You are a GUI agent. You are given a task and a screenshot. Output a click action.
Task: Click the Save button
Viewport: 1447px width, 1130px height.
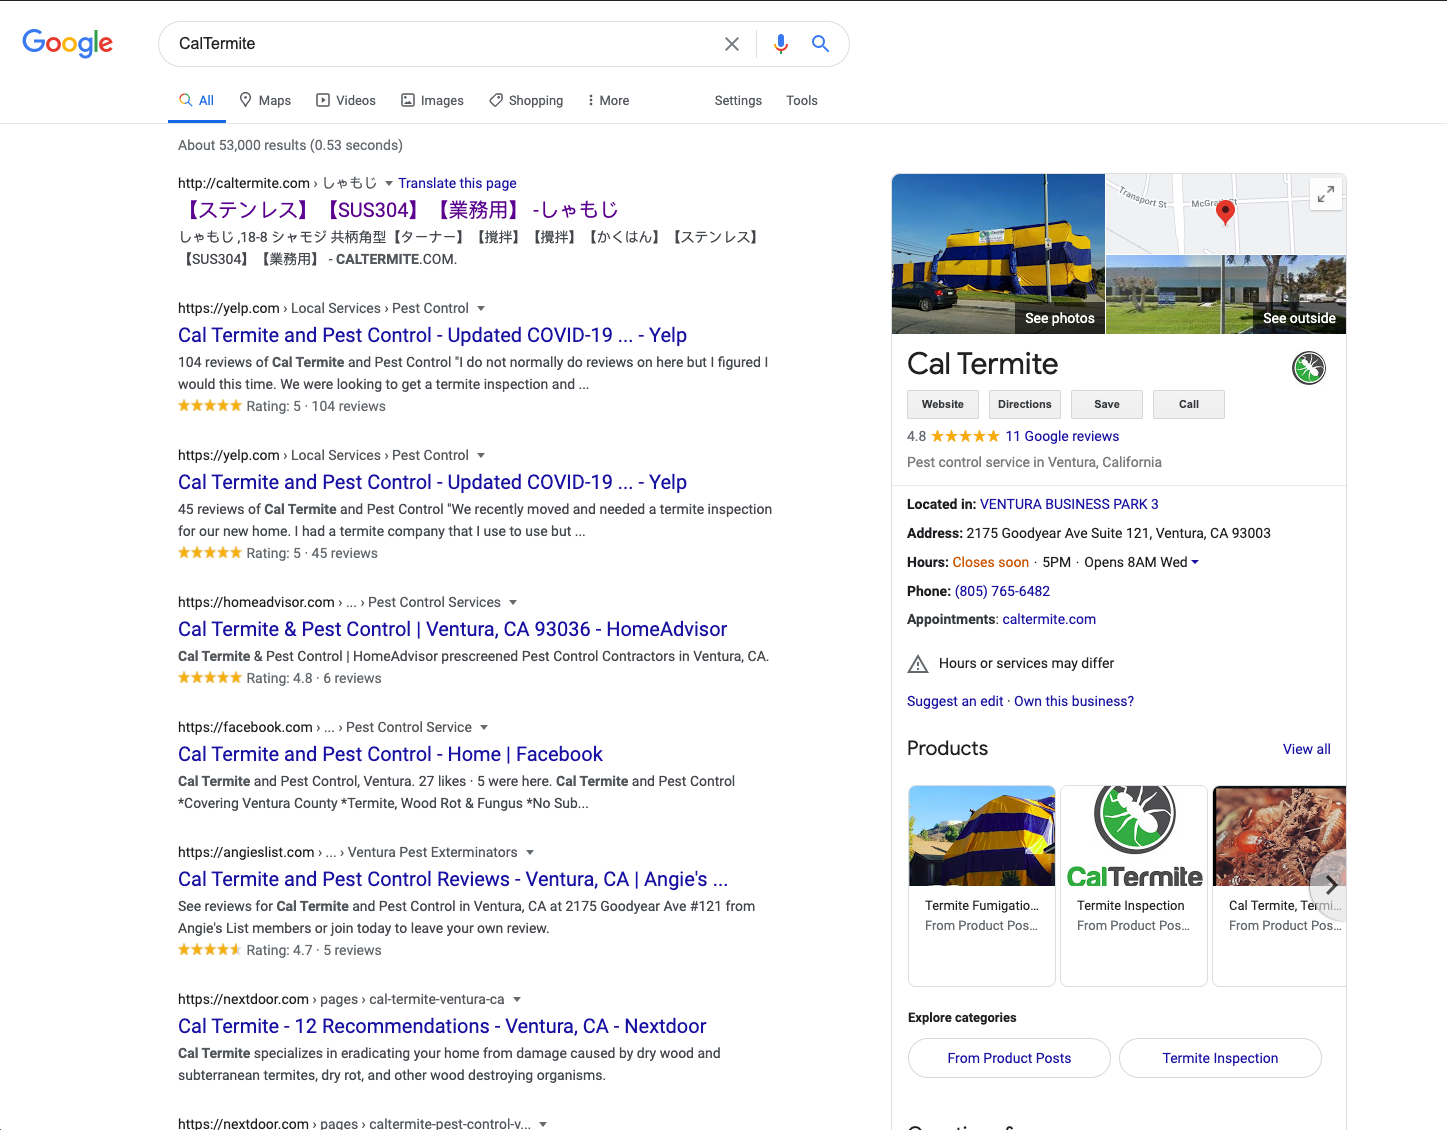[x=1107, y=404]
